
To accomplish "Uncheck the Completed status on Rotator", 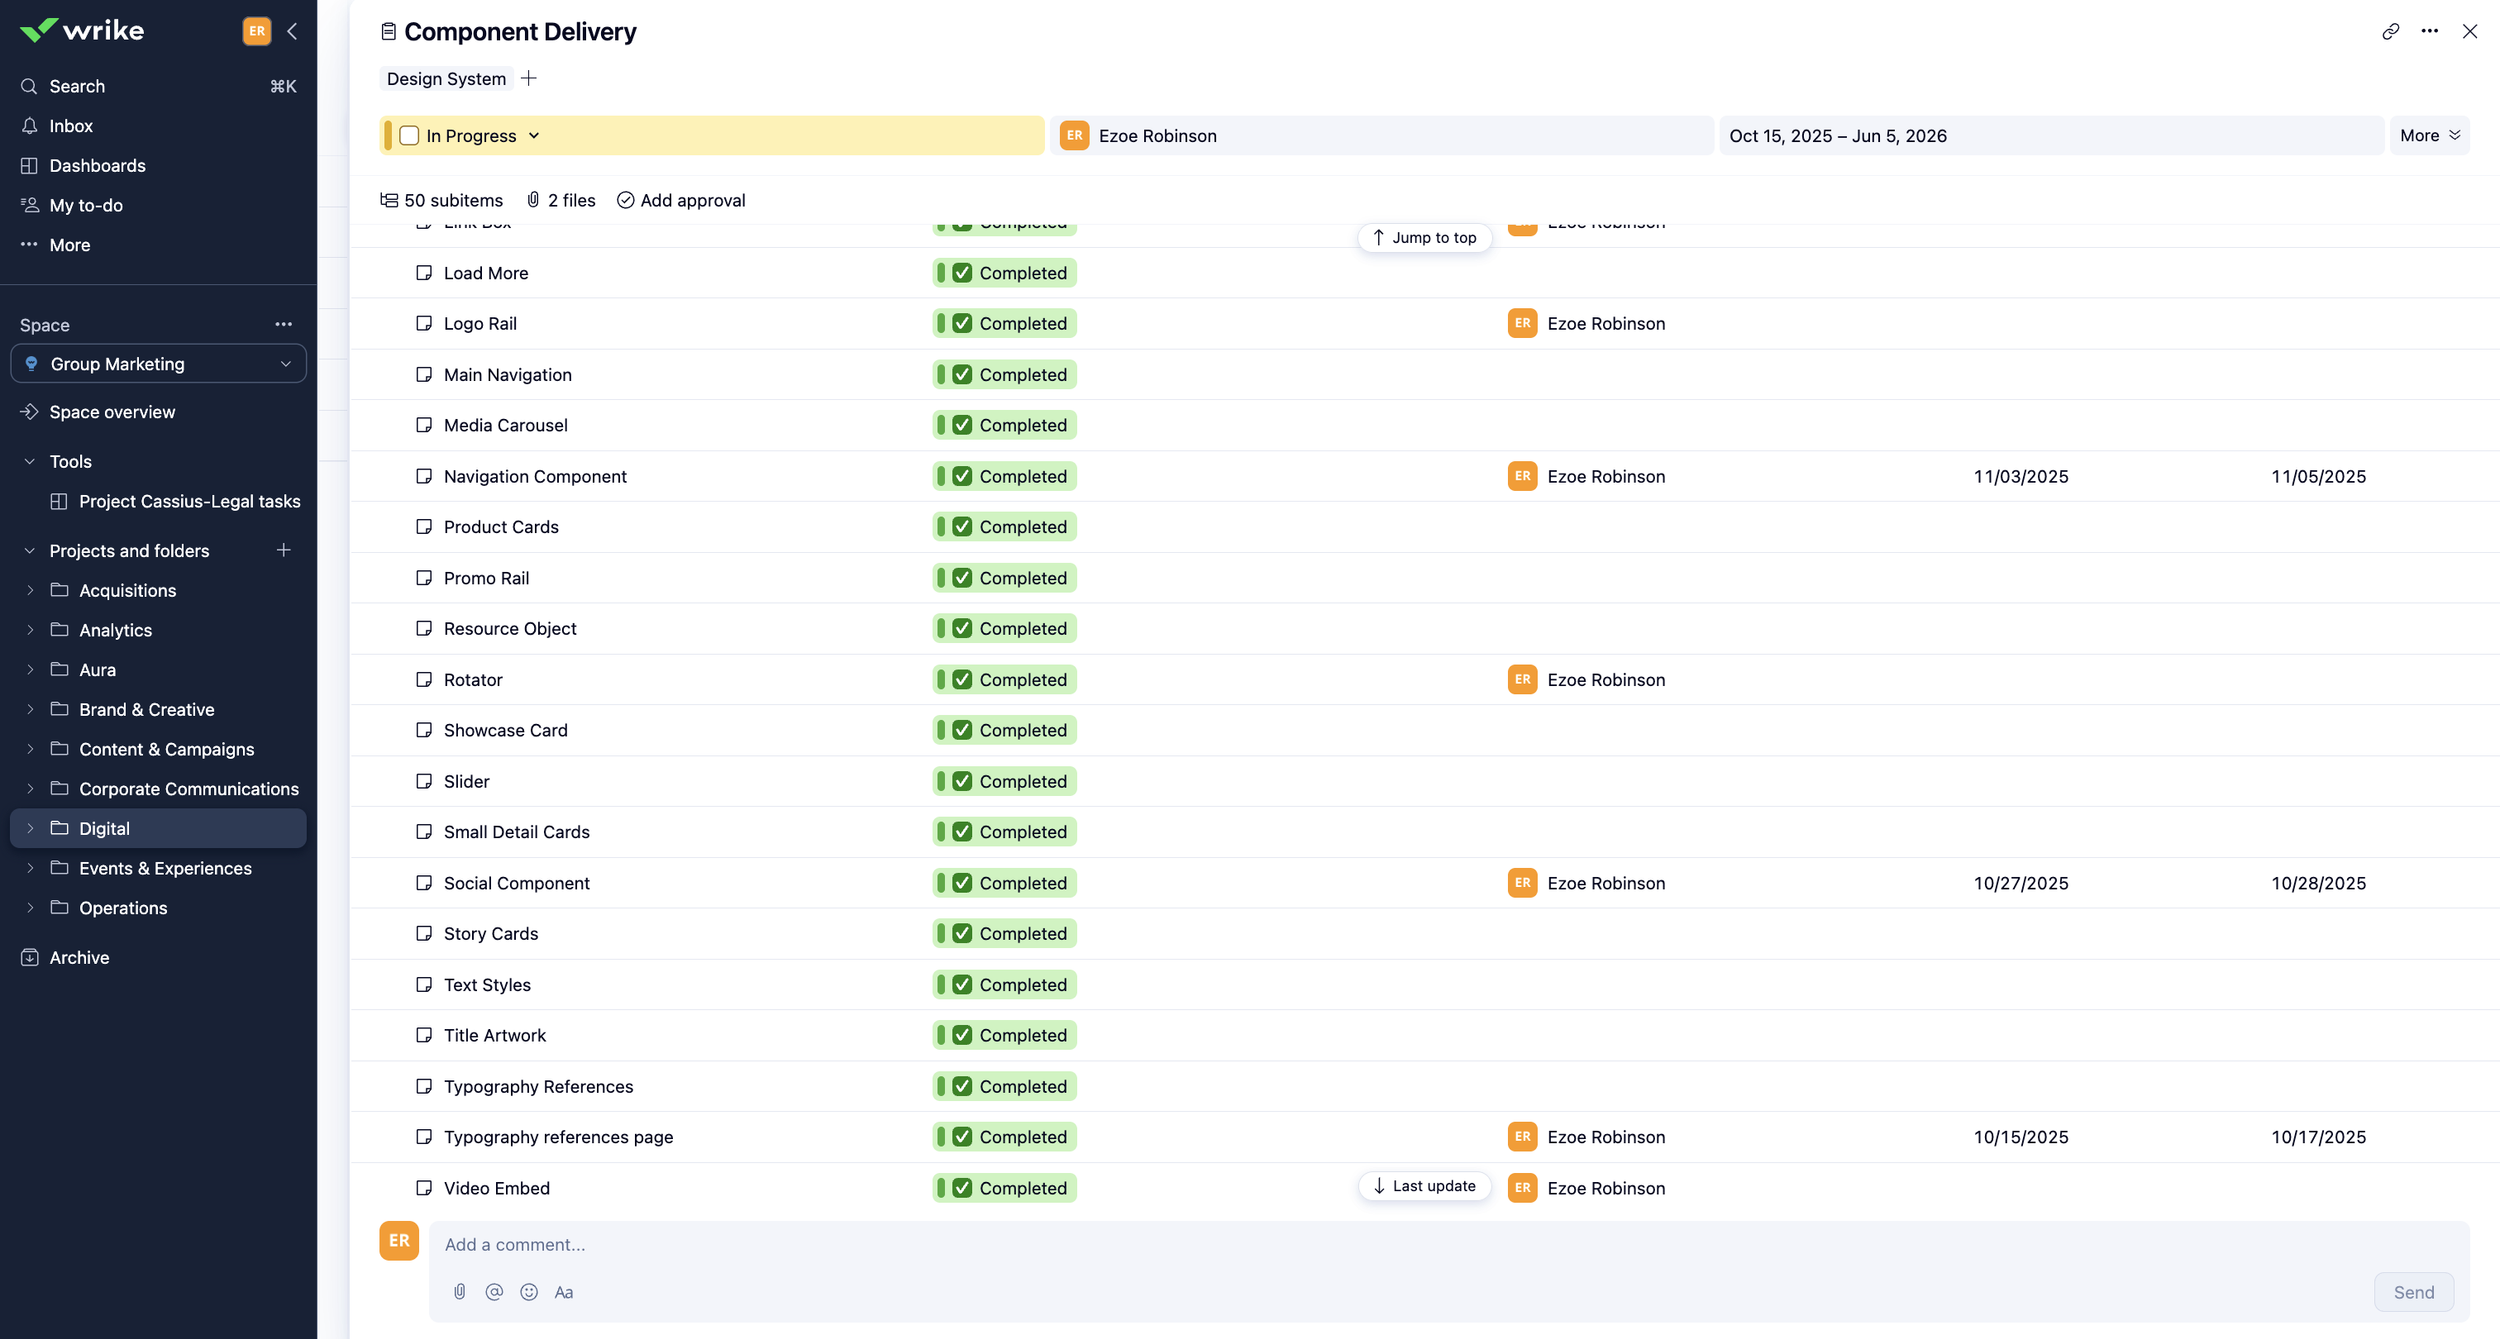I will 962,680.
